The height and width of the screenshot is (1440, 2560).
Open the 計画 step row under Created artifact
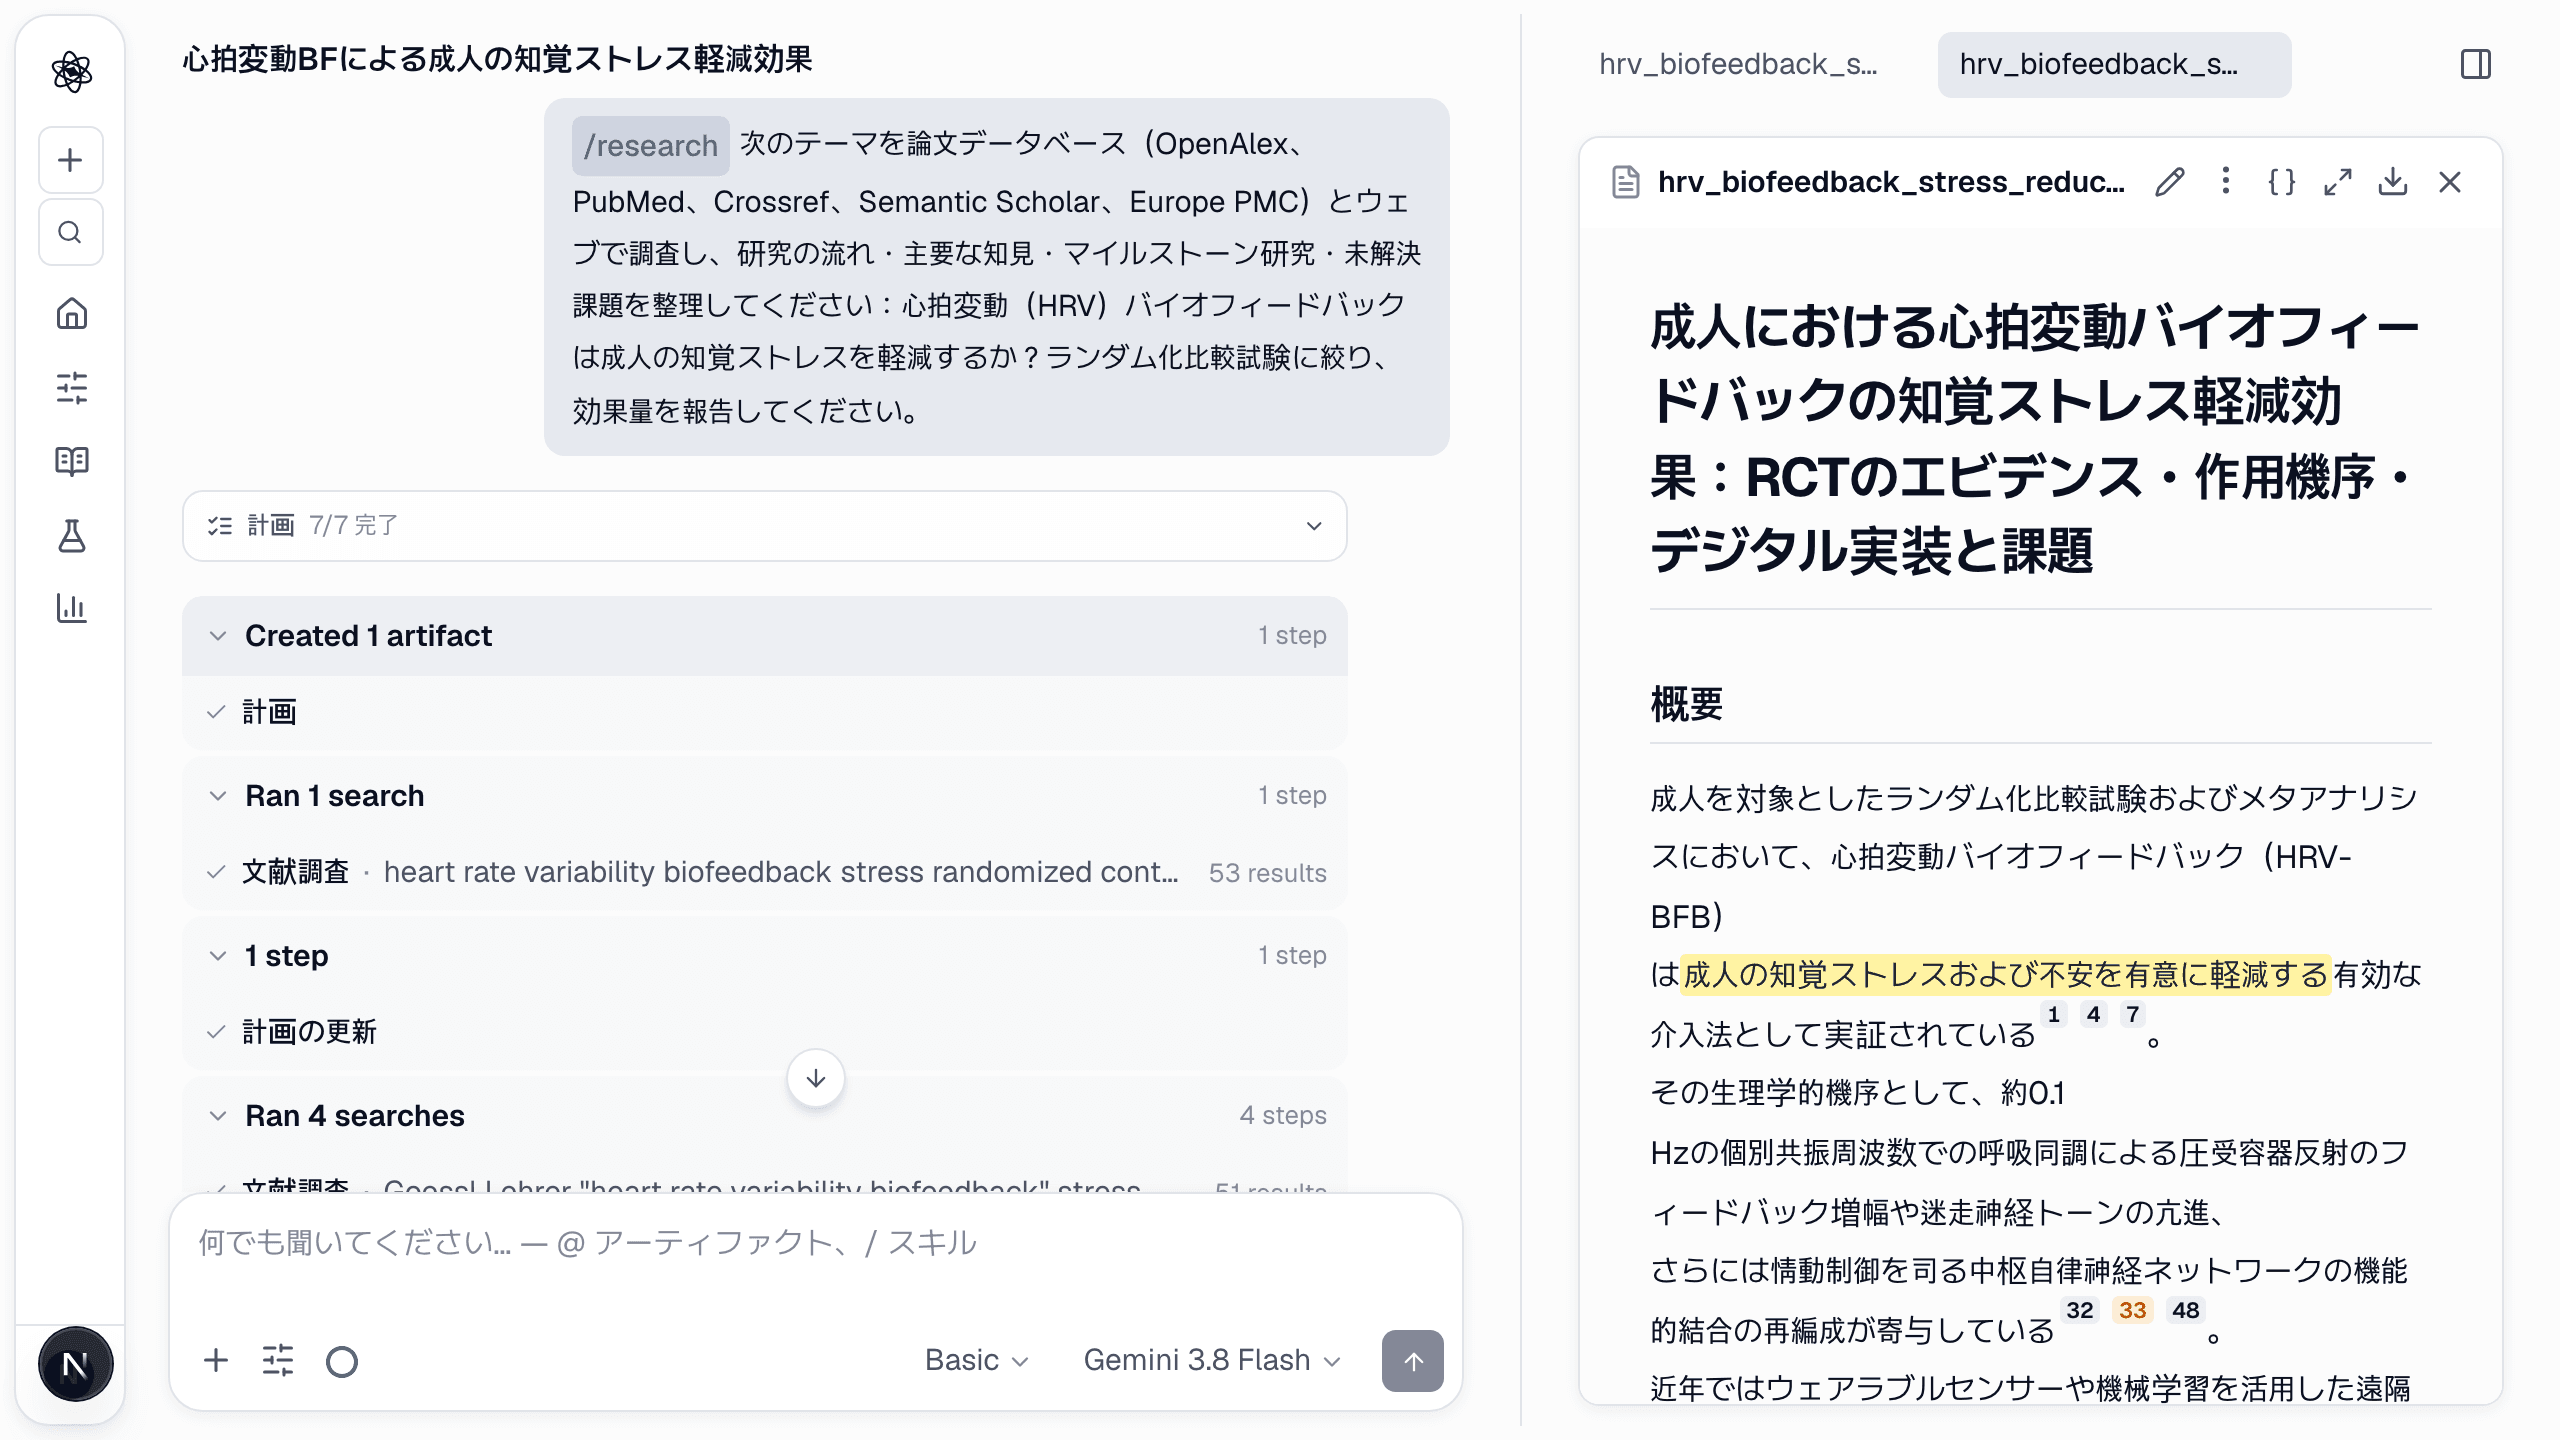(x=765, y=712)
